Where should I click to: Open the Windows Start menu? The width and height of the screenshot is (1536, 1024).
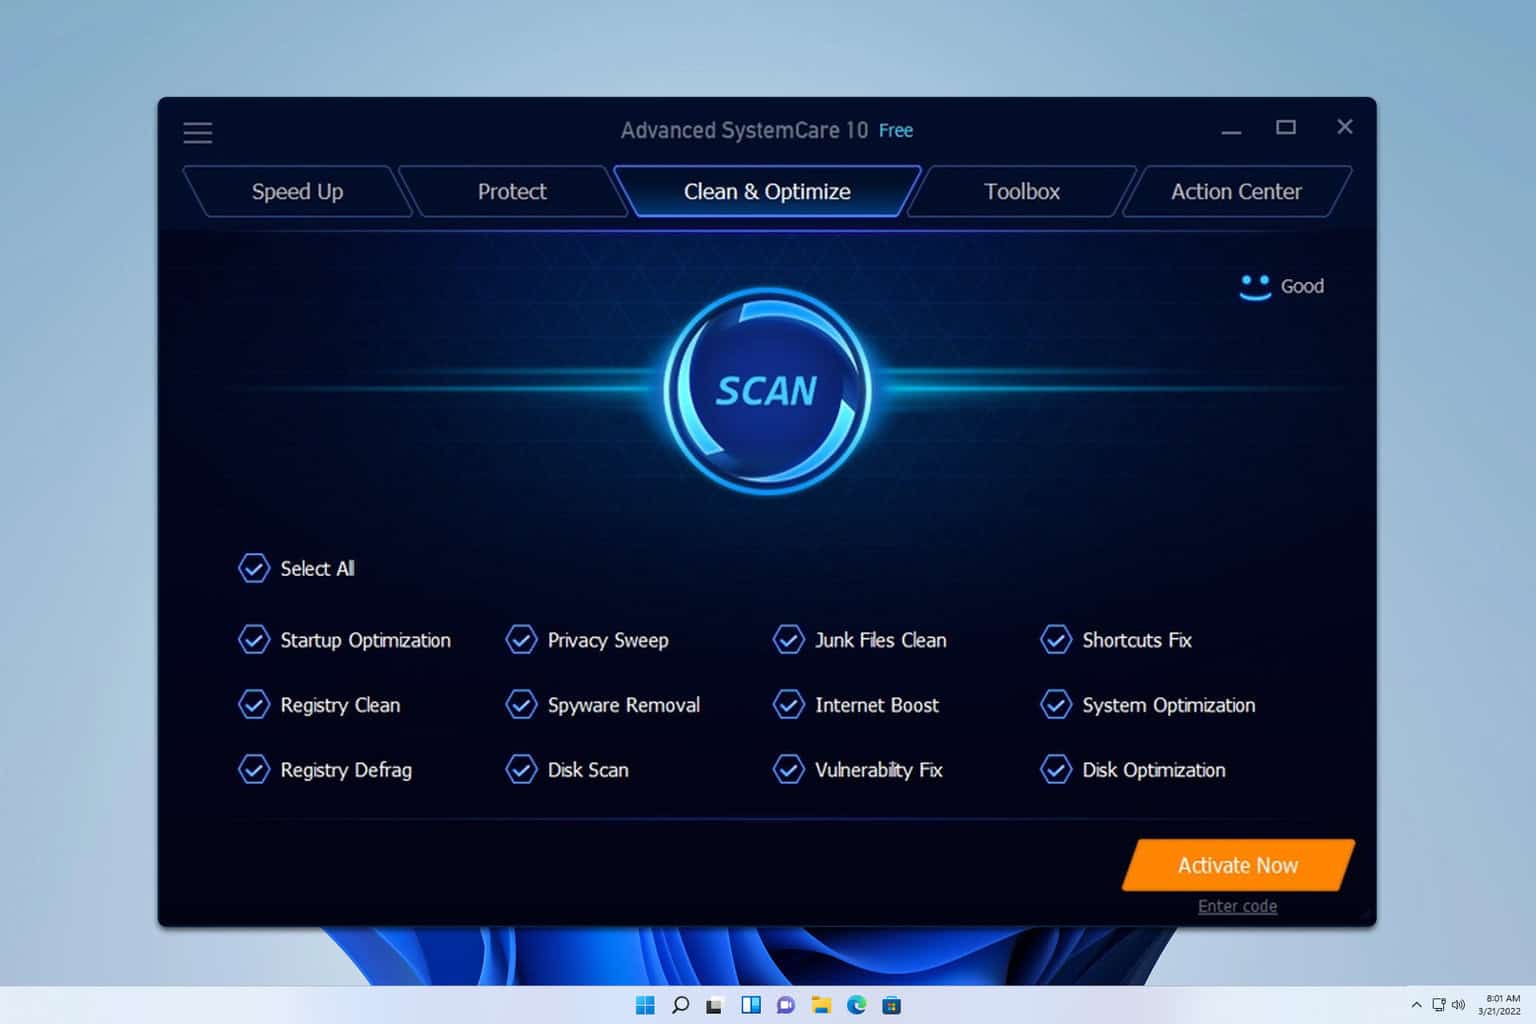(645, 1005)
